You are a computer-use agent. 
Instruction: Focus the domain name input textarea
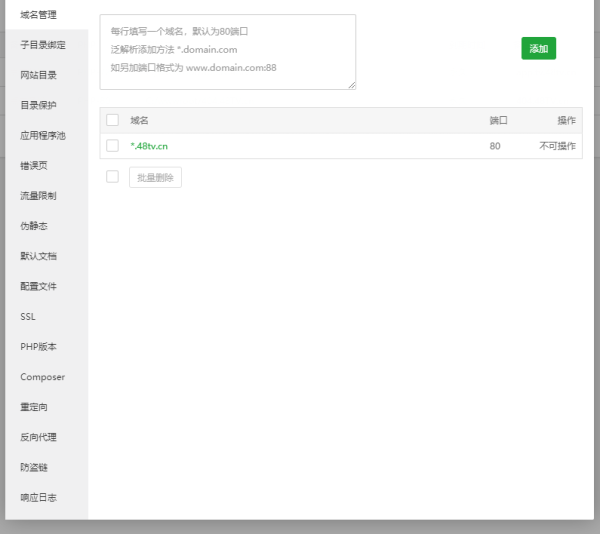[x=228, y=52]
